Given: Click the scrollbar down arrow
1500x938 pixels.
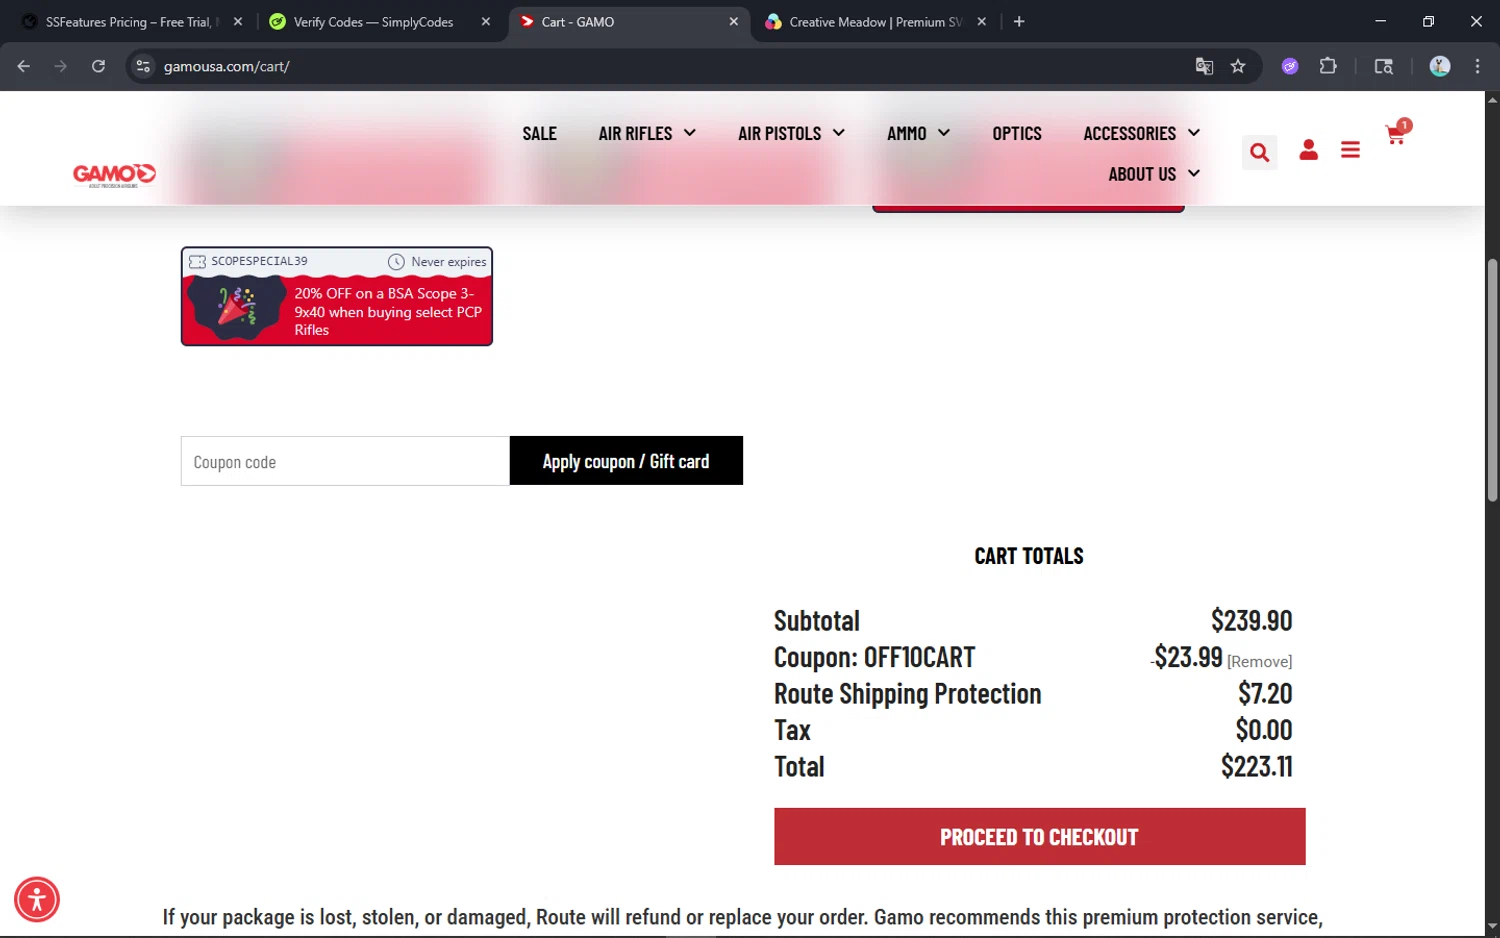Looking at the screenshot, I should (x=1492, y=928).
